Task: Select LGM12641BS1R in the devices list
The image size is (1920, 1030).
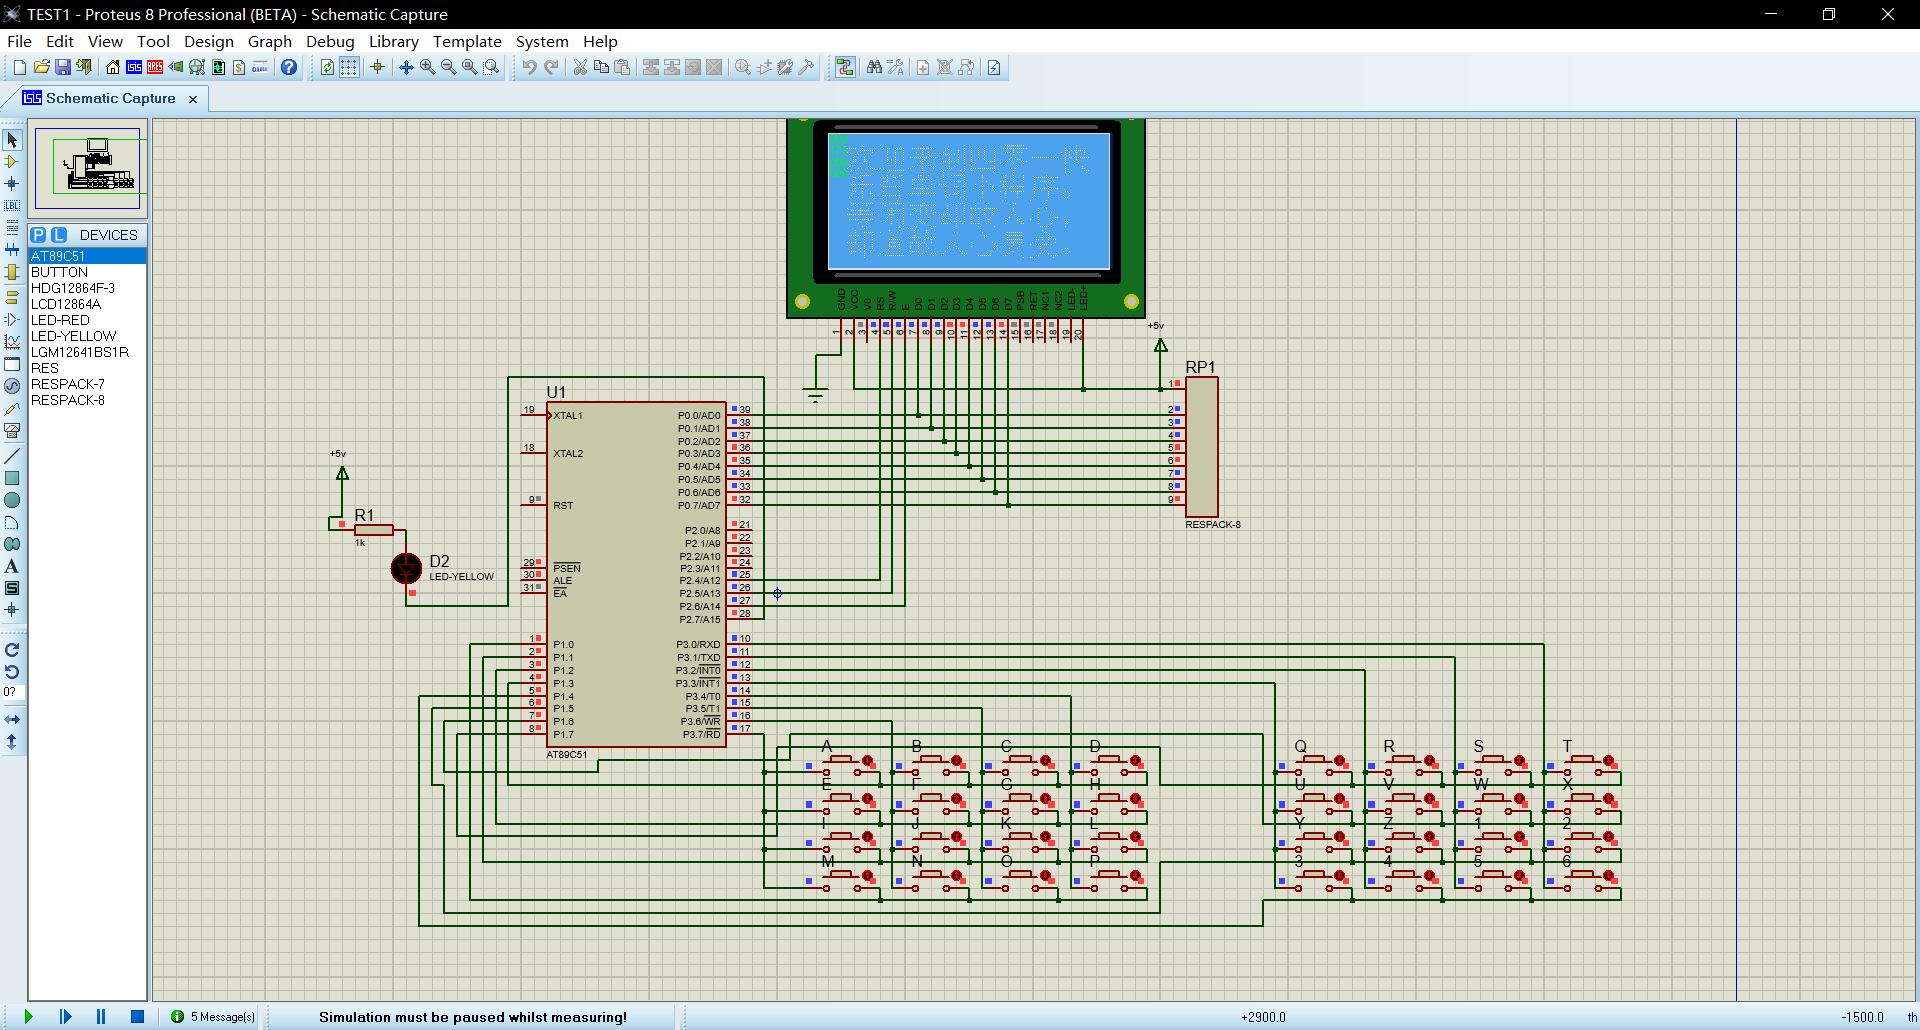Action: [87, 352]
